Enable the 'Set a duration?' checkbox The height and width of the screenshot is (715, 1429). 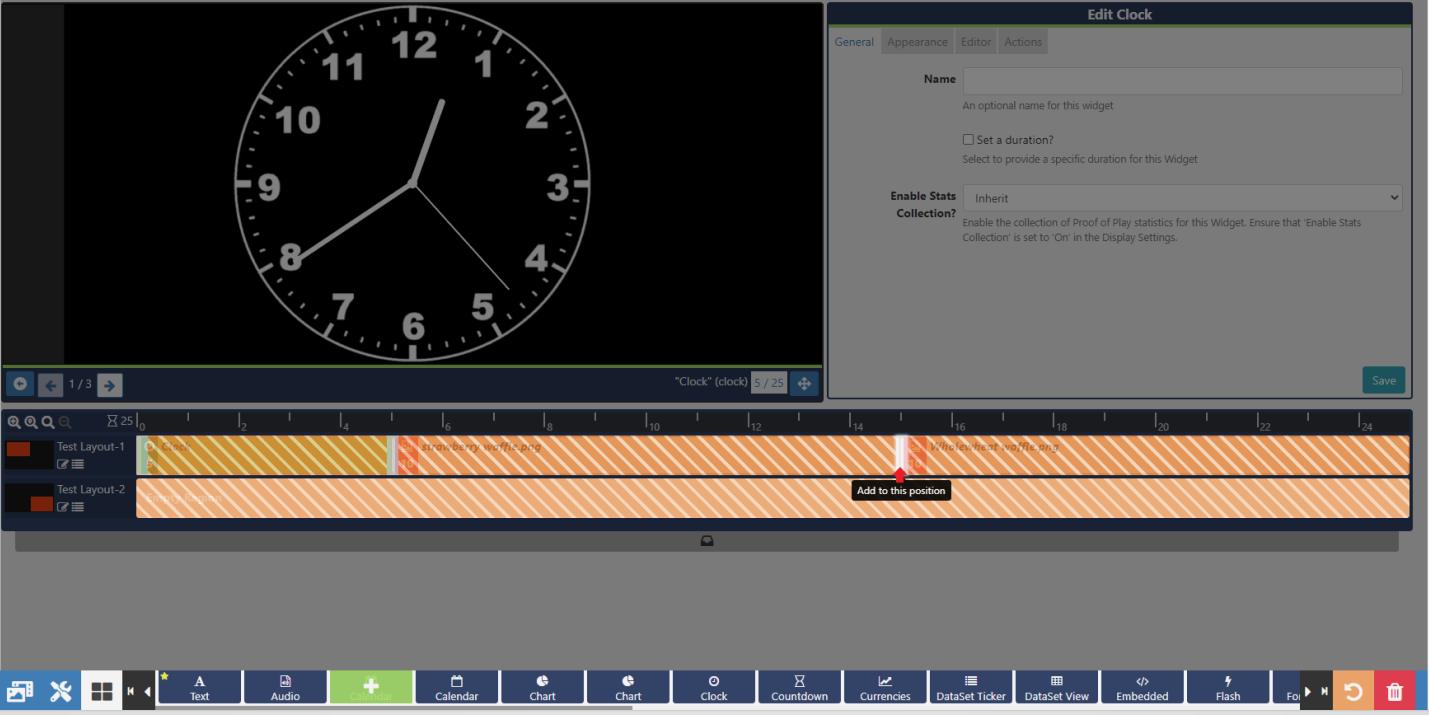968,140
